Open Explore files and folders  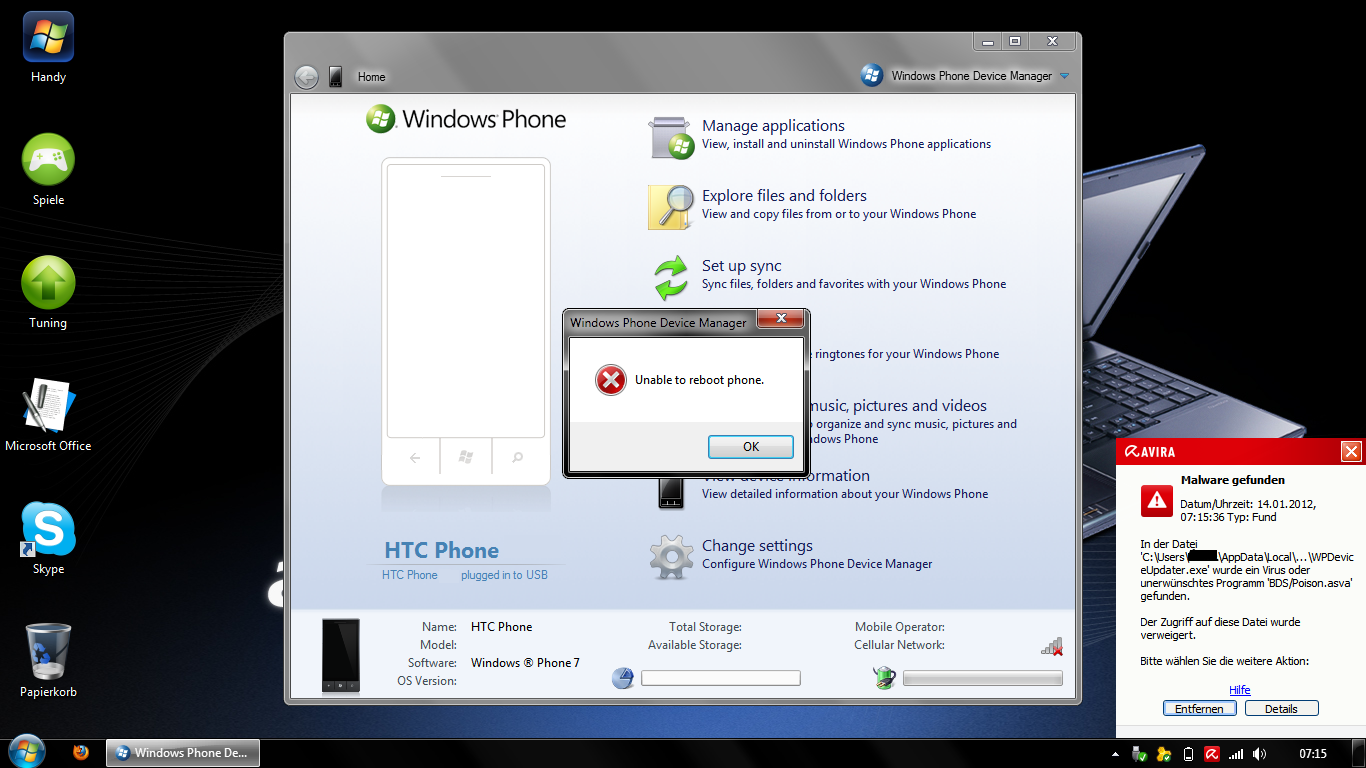784,196
